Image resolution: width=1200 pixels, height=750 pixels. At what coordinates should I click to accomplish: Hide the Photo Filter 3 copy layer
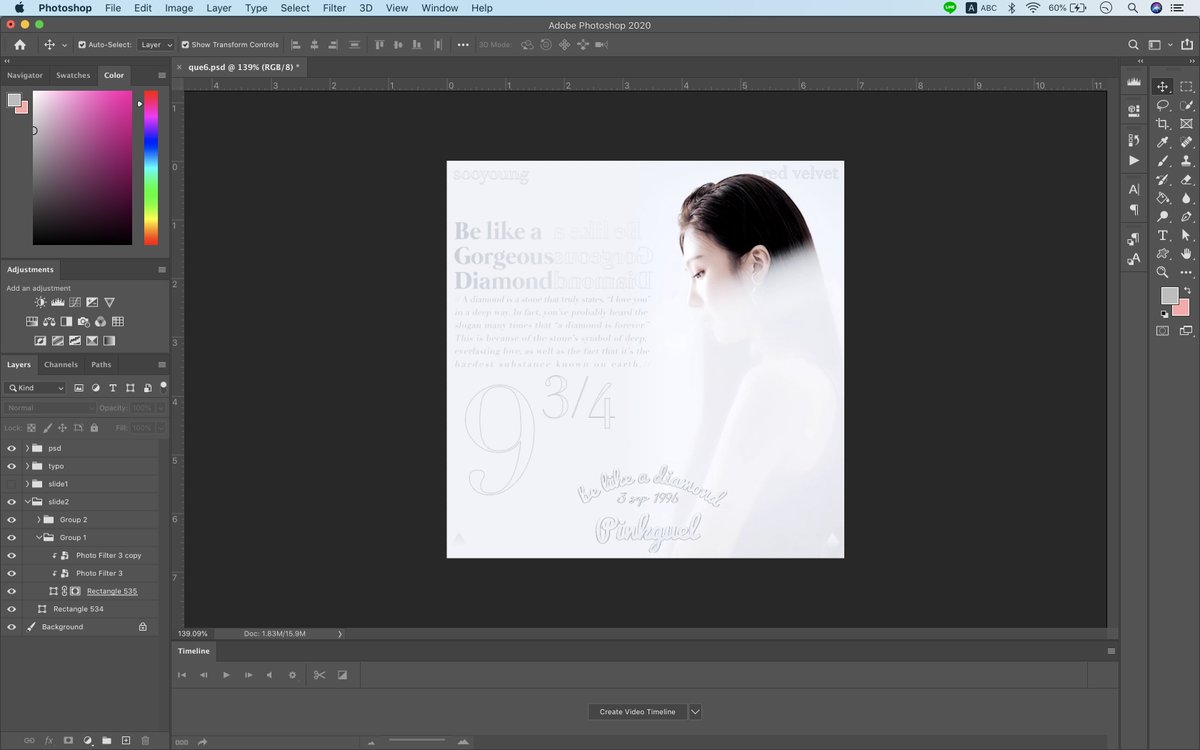tap(12, 555)
